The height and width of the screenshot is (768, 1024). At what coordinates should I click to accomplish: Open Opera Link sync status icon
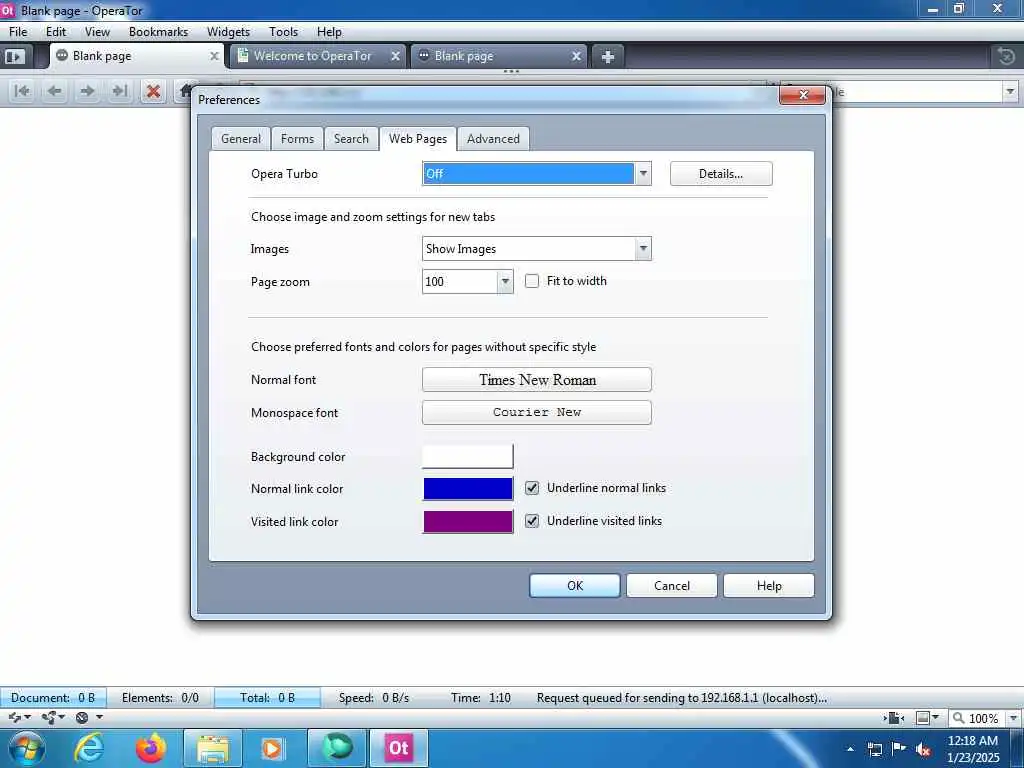pos(13,718)
